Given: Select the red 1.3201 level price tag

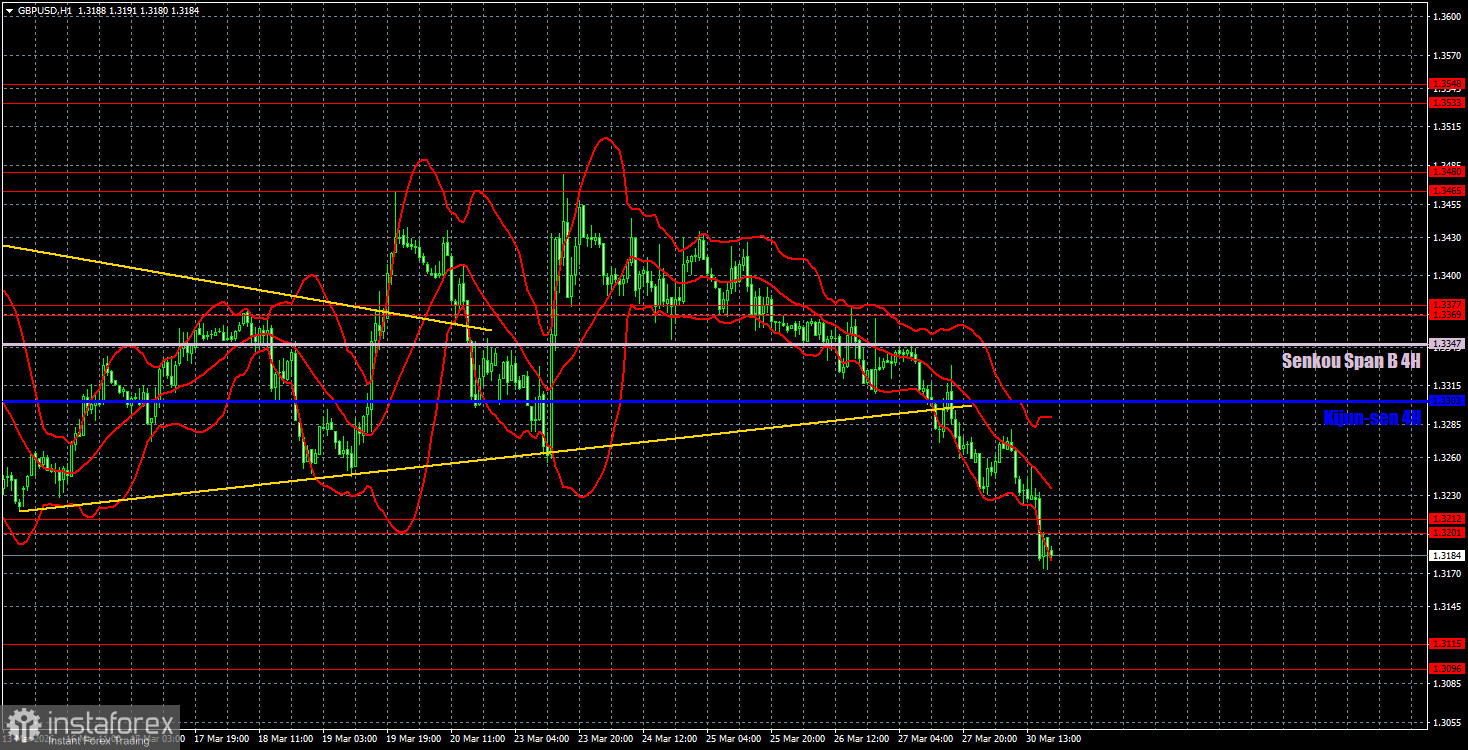Looking at the screenshot, I should tap(1447, 532).
